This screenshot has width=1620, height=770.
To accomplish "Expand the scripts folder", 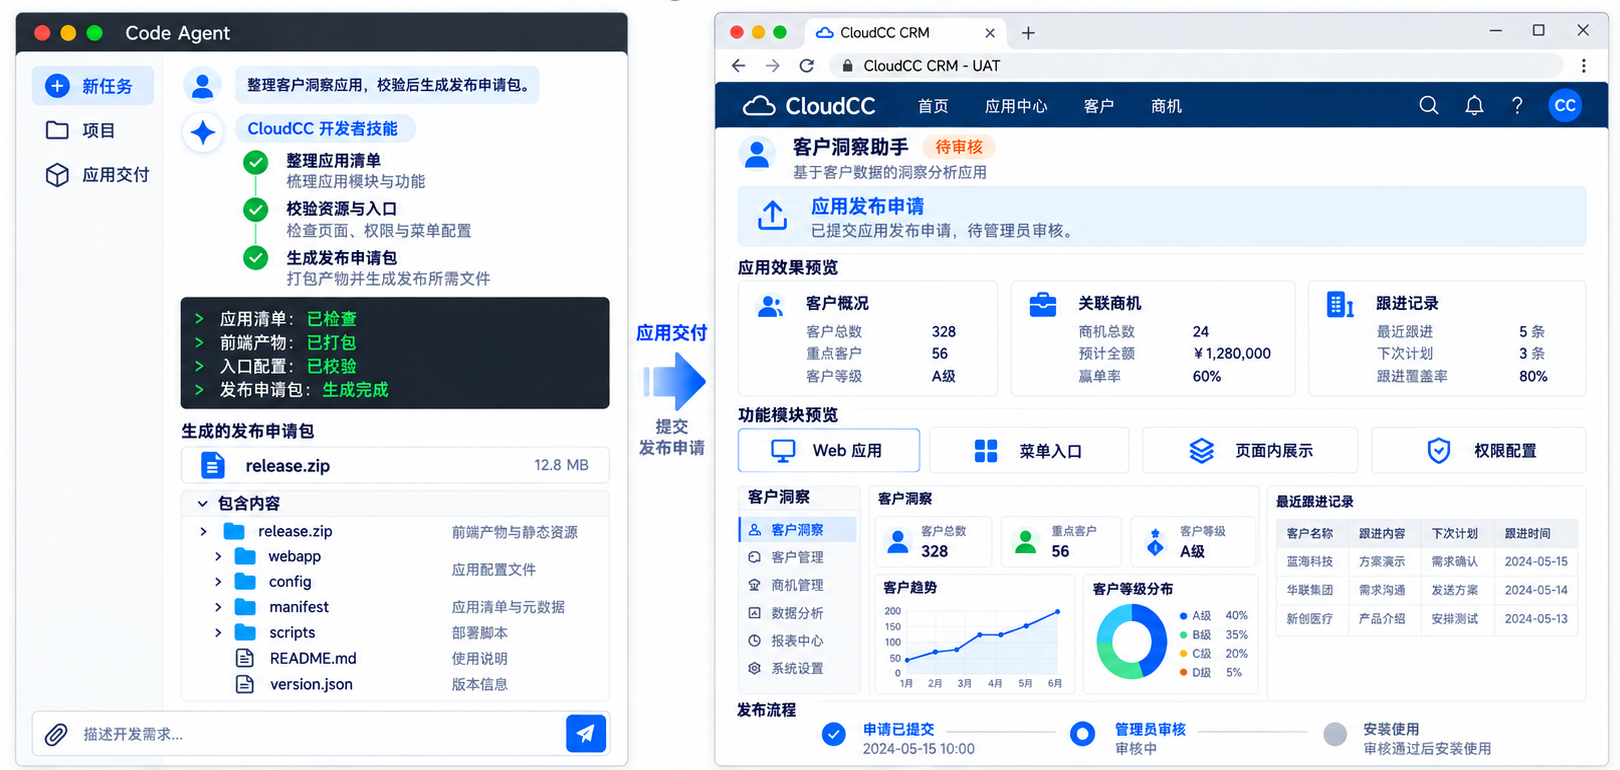I will point(218,632).
